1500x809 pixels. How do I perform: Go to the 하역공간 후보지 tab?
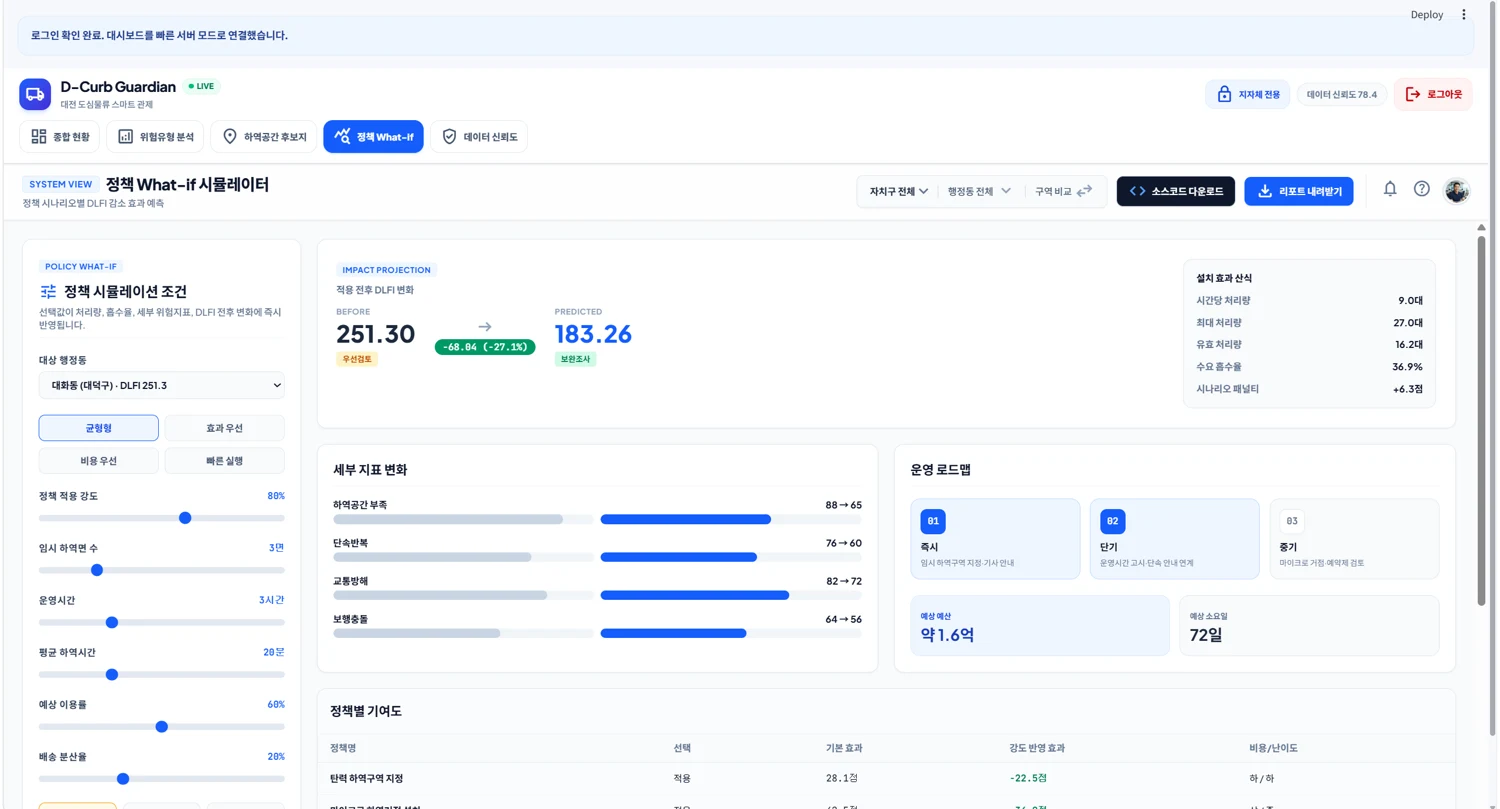pos(264,137)
